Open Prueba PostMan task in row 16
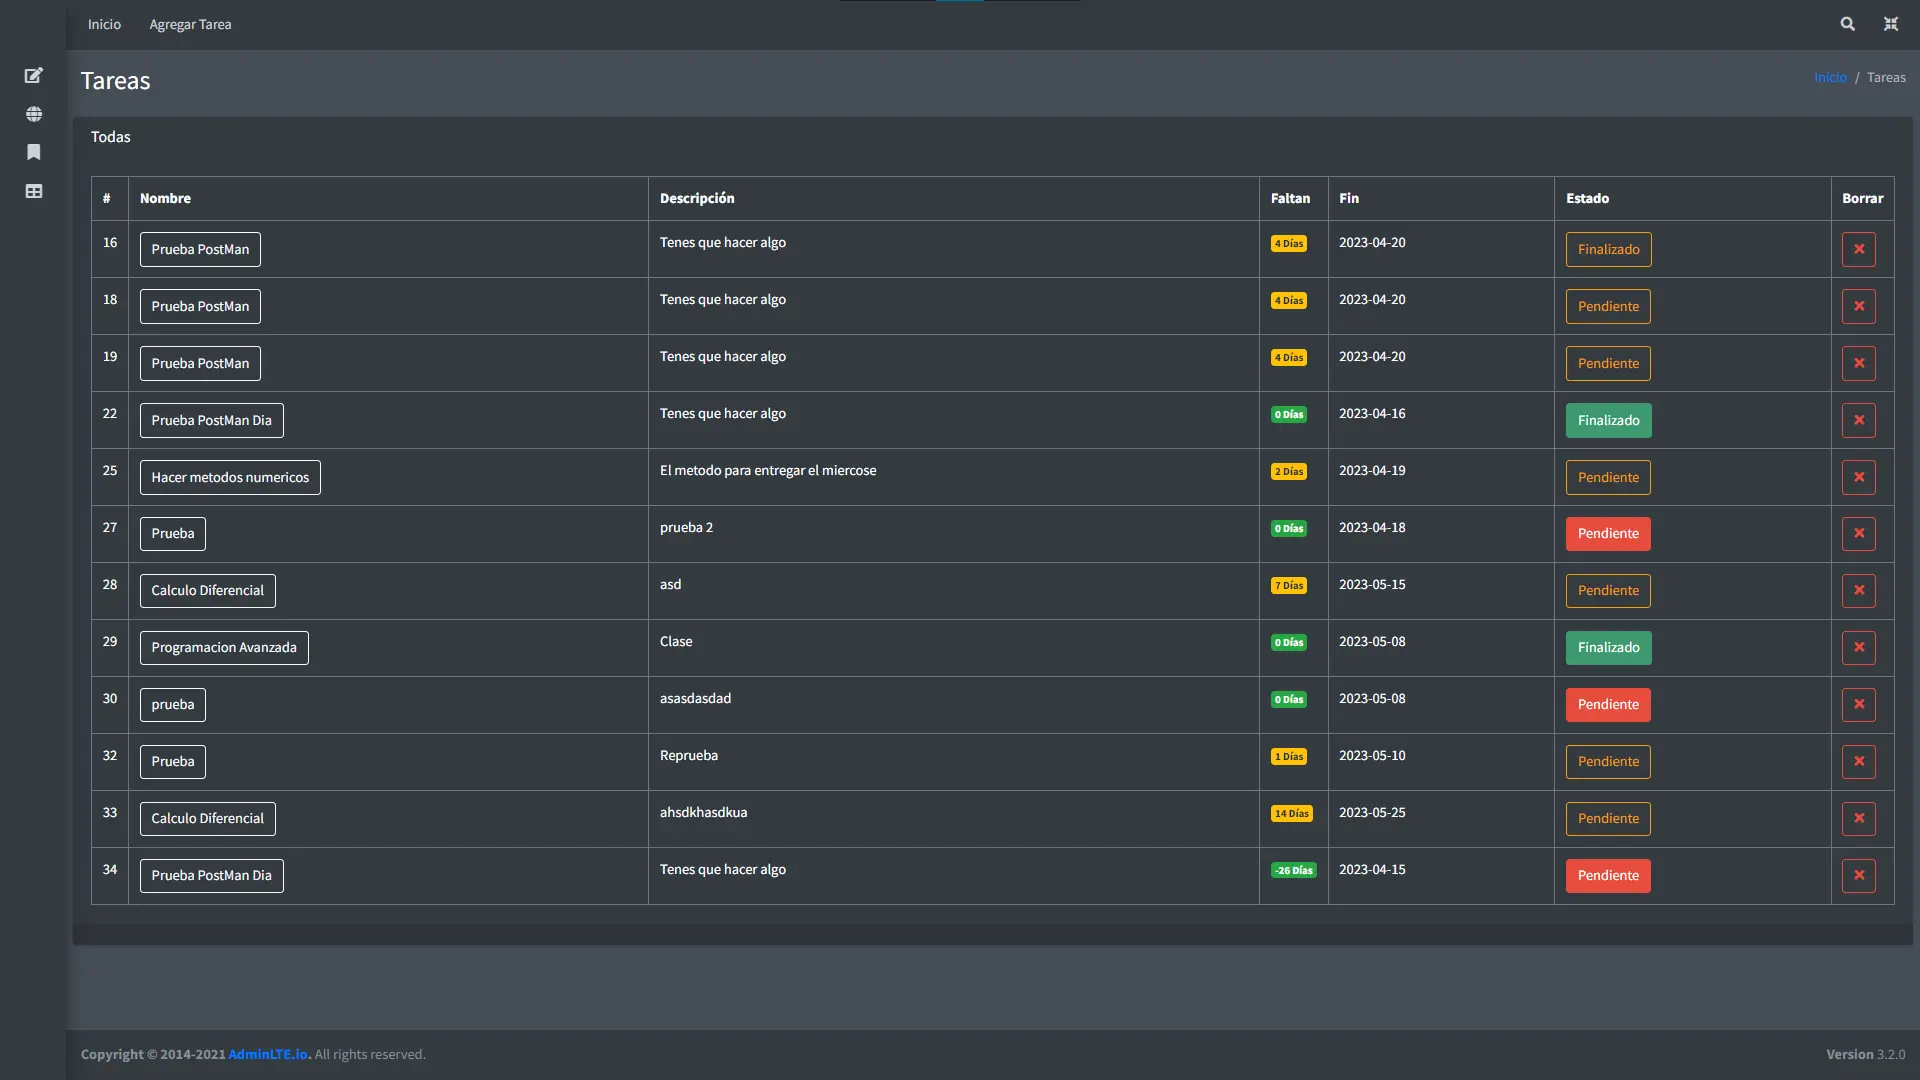This screenshot has width=1920, height=1080. click(200, 249)
